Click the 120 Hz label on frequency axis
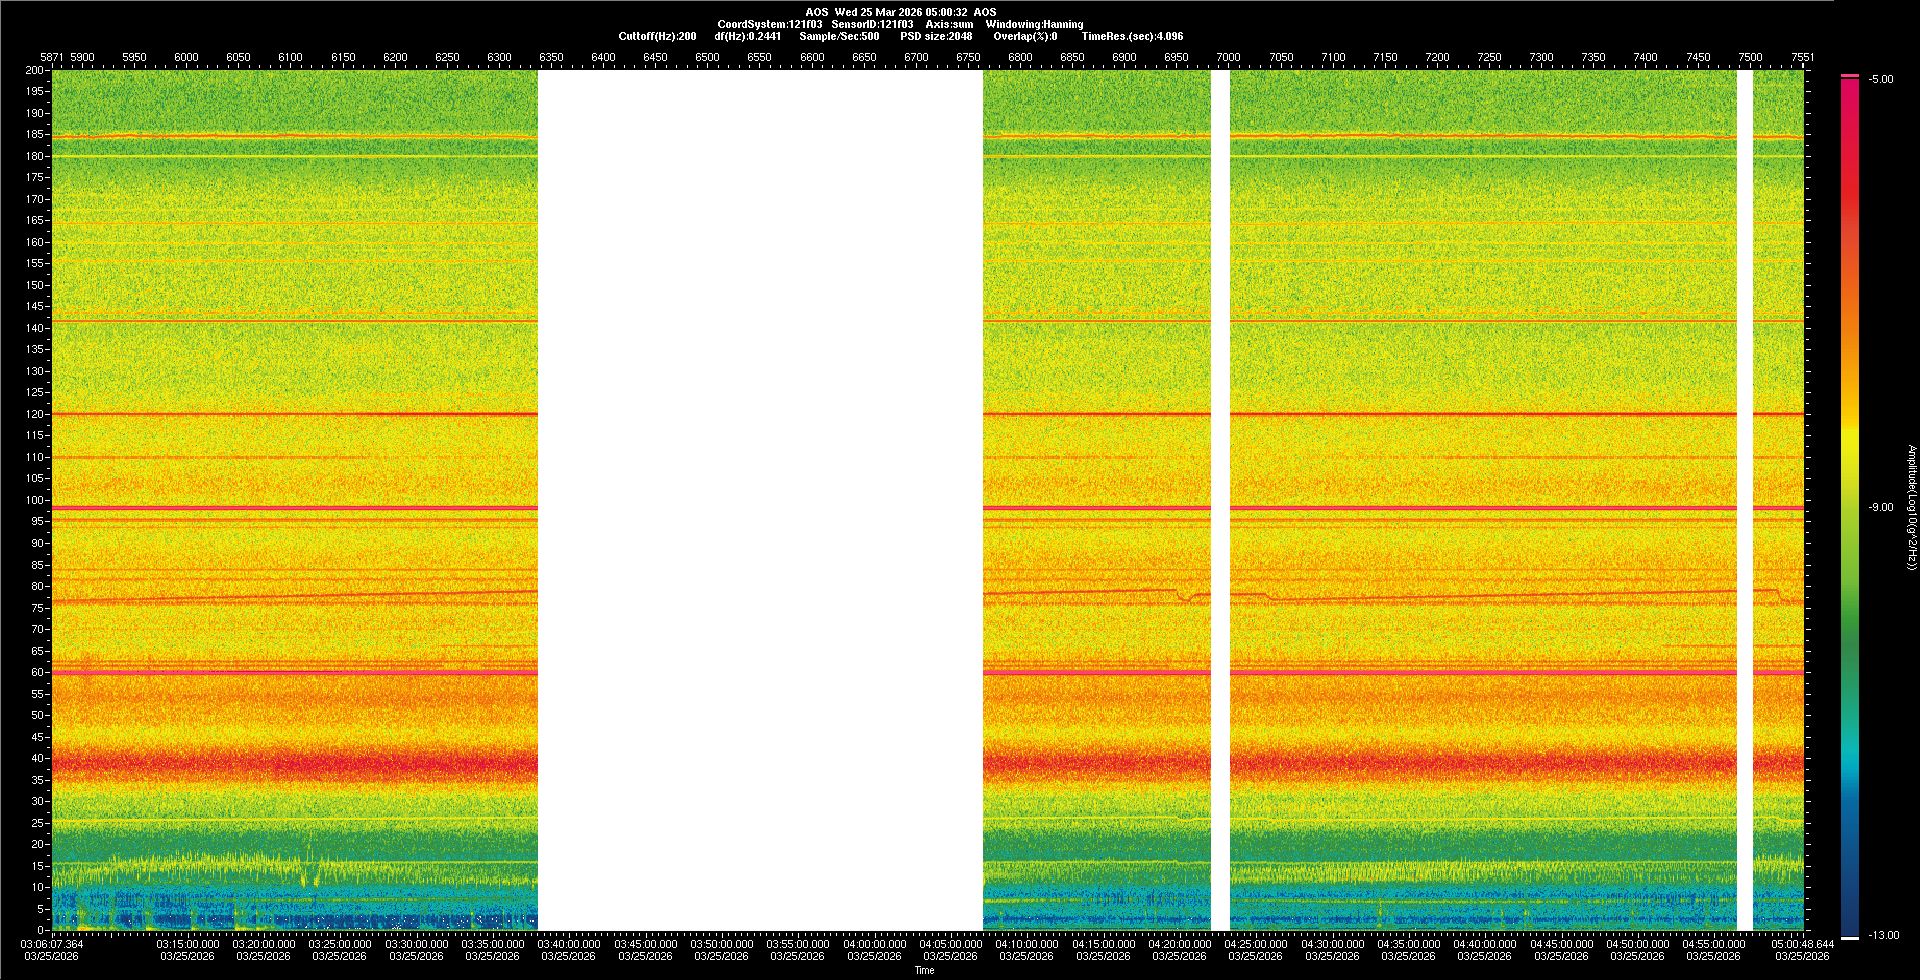This screenshot has width=1920, height=980. click(35, 414)
